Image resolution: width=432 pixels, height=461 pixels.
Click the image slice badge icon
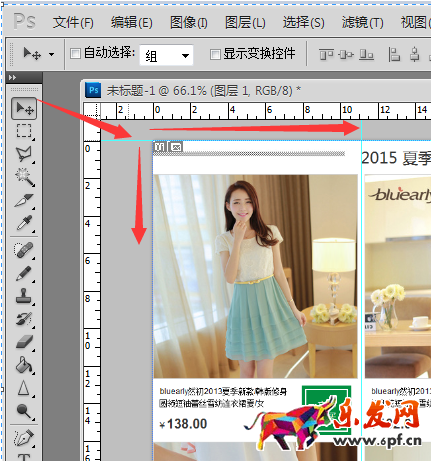point(176,147)
